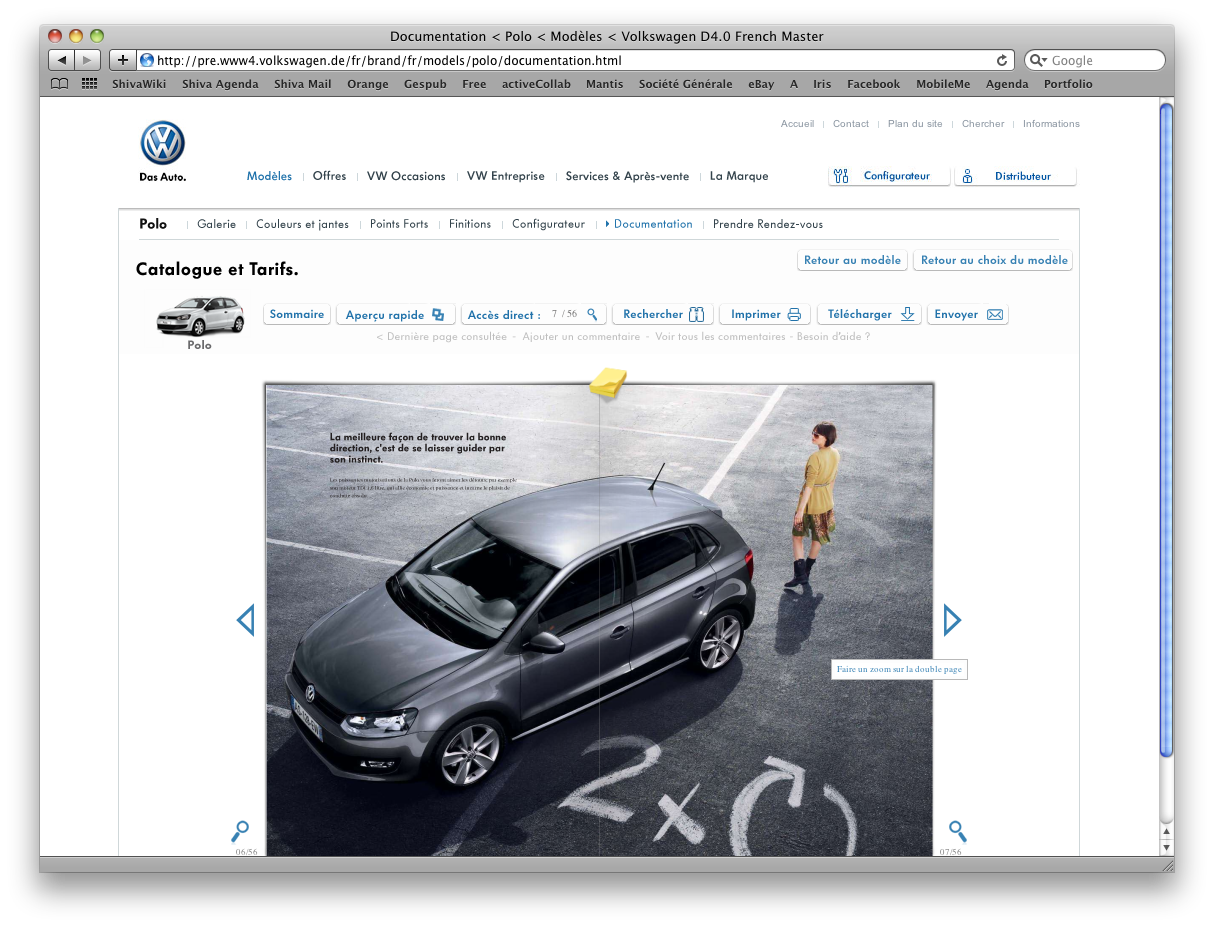
Task: Open the Shiva Agenda bookmark
Action: click(220, 84)
